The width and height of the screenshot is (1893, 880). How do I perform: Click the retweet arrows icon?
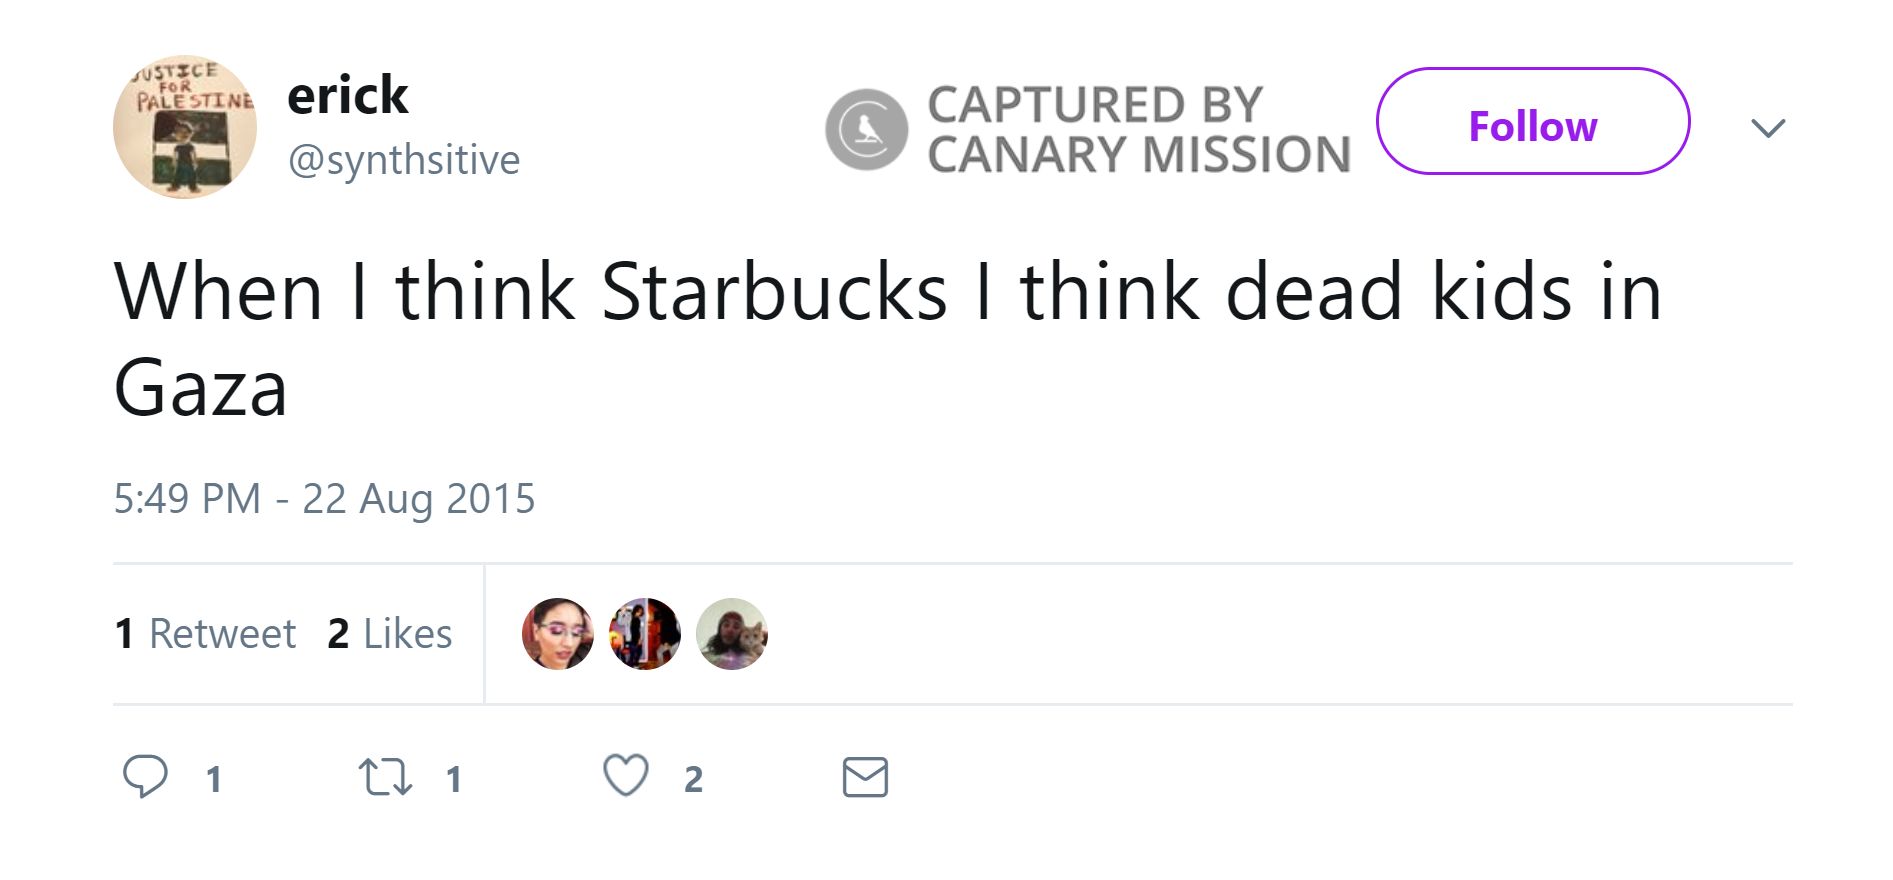(x=385, y=777)
